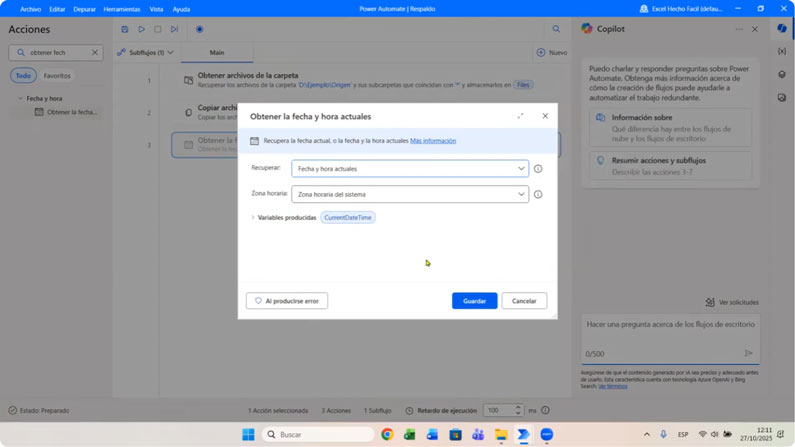Click the Run next action icon

point(174,29)
